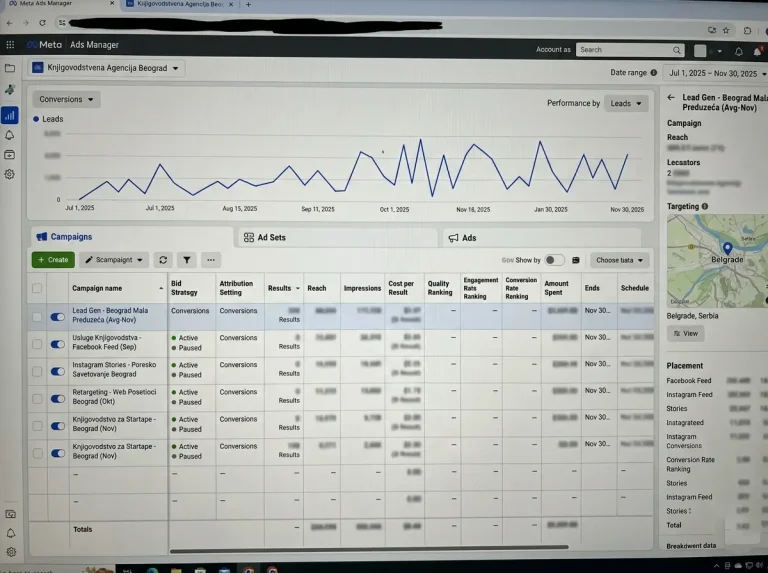Click the Targeting info icon
768x573 pixels.
705,206
